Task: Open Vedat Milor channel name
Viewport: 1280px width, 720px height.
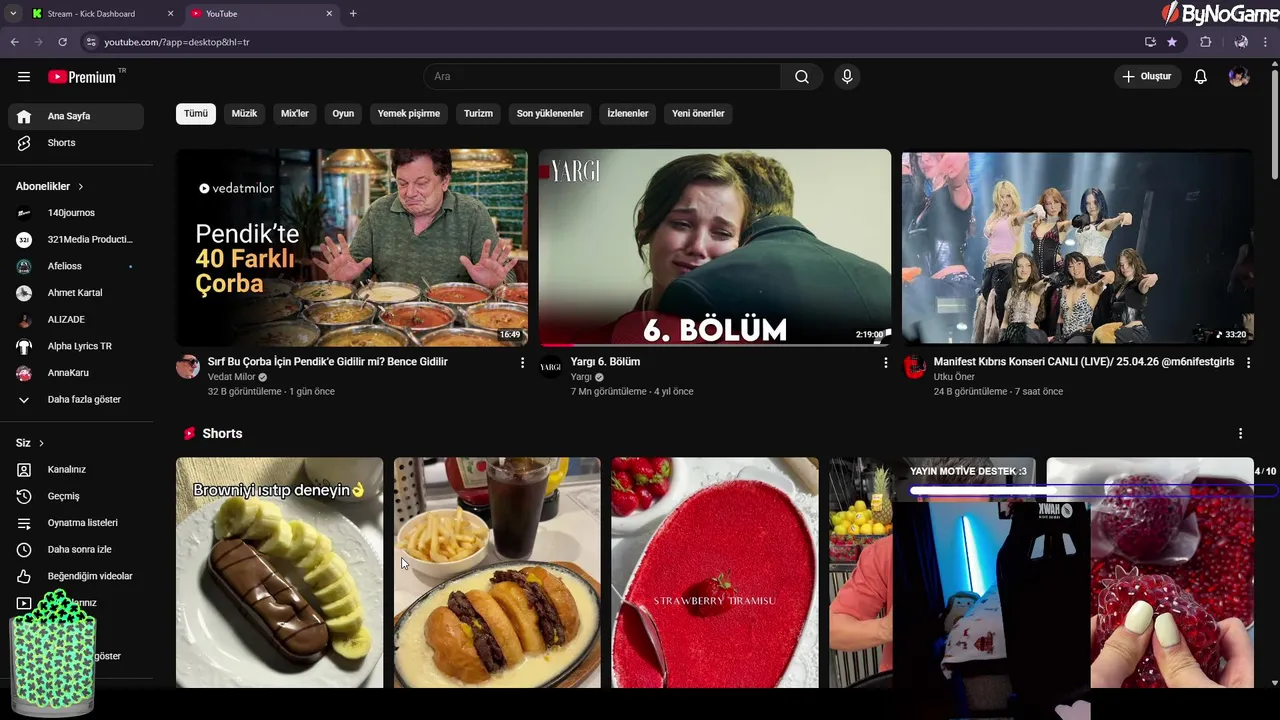Action: (x=231, y=377)
